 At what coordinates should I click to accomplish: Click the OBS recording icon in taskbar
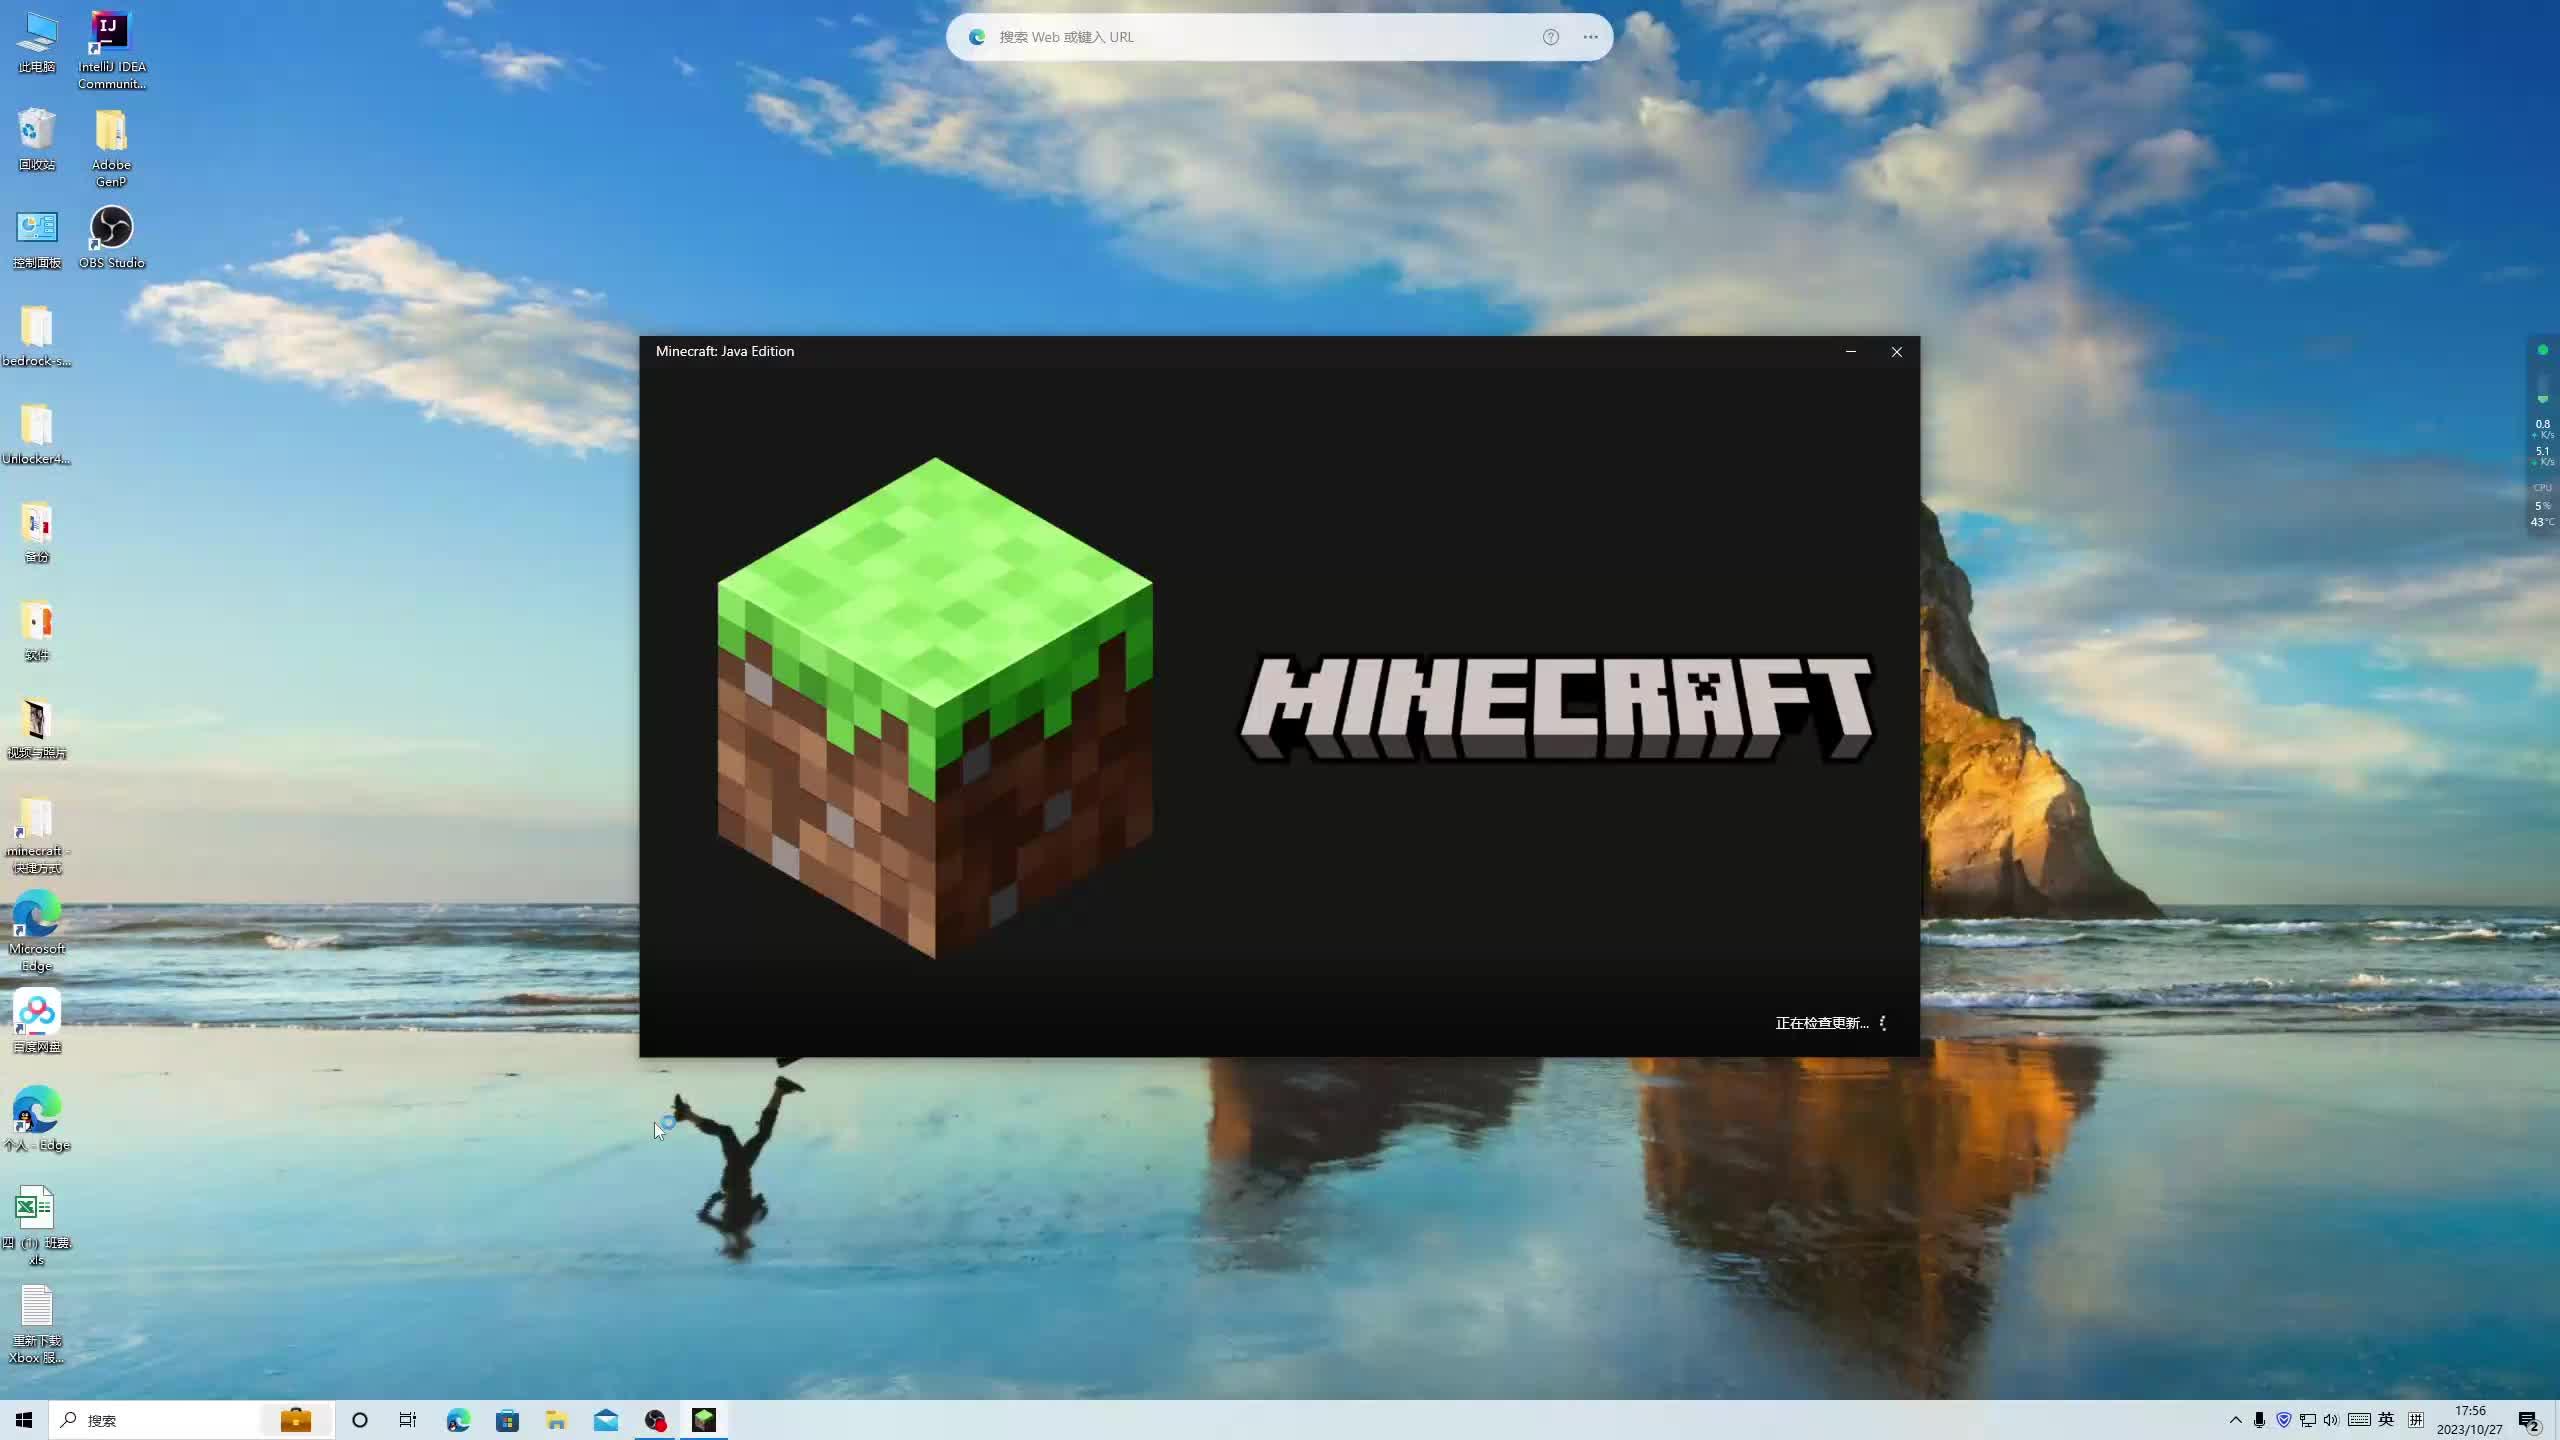tap(655, 1420)
